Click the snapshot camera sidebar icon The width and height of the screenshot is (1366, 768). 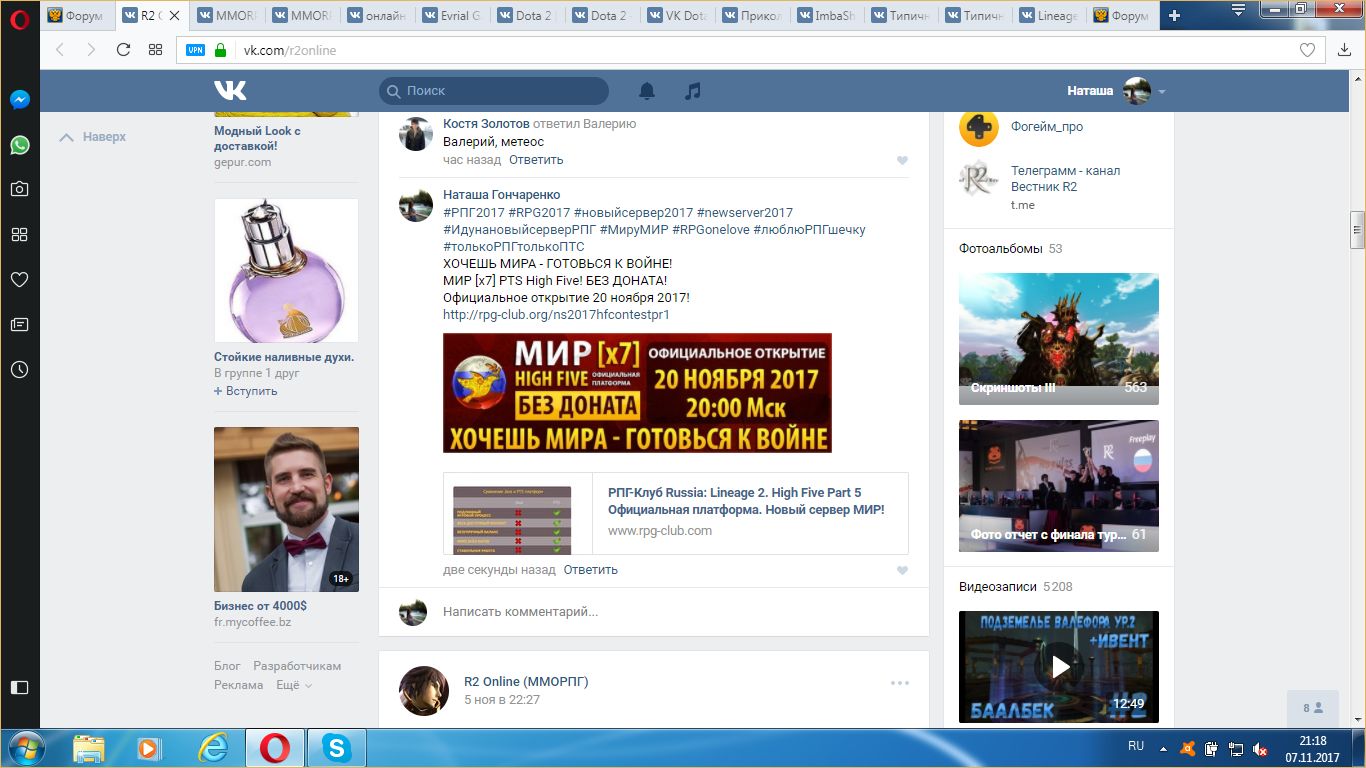[x=19, y=189]
